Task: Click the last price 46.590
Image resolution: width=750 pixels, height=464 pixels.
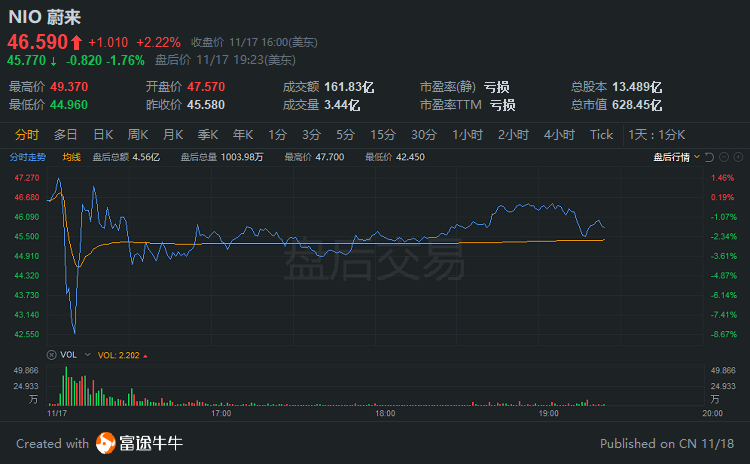Action: click(38, 42)
